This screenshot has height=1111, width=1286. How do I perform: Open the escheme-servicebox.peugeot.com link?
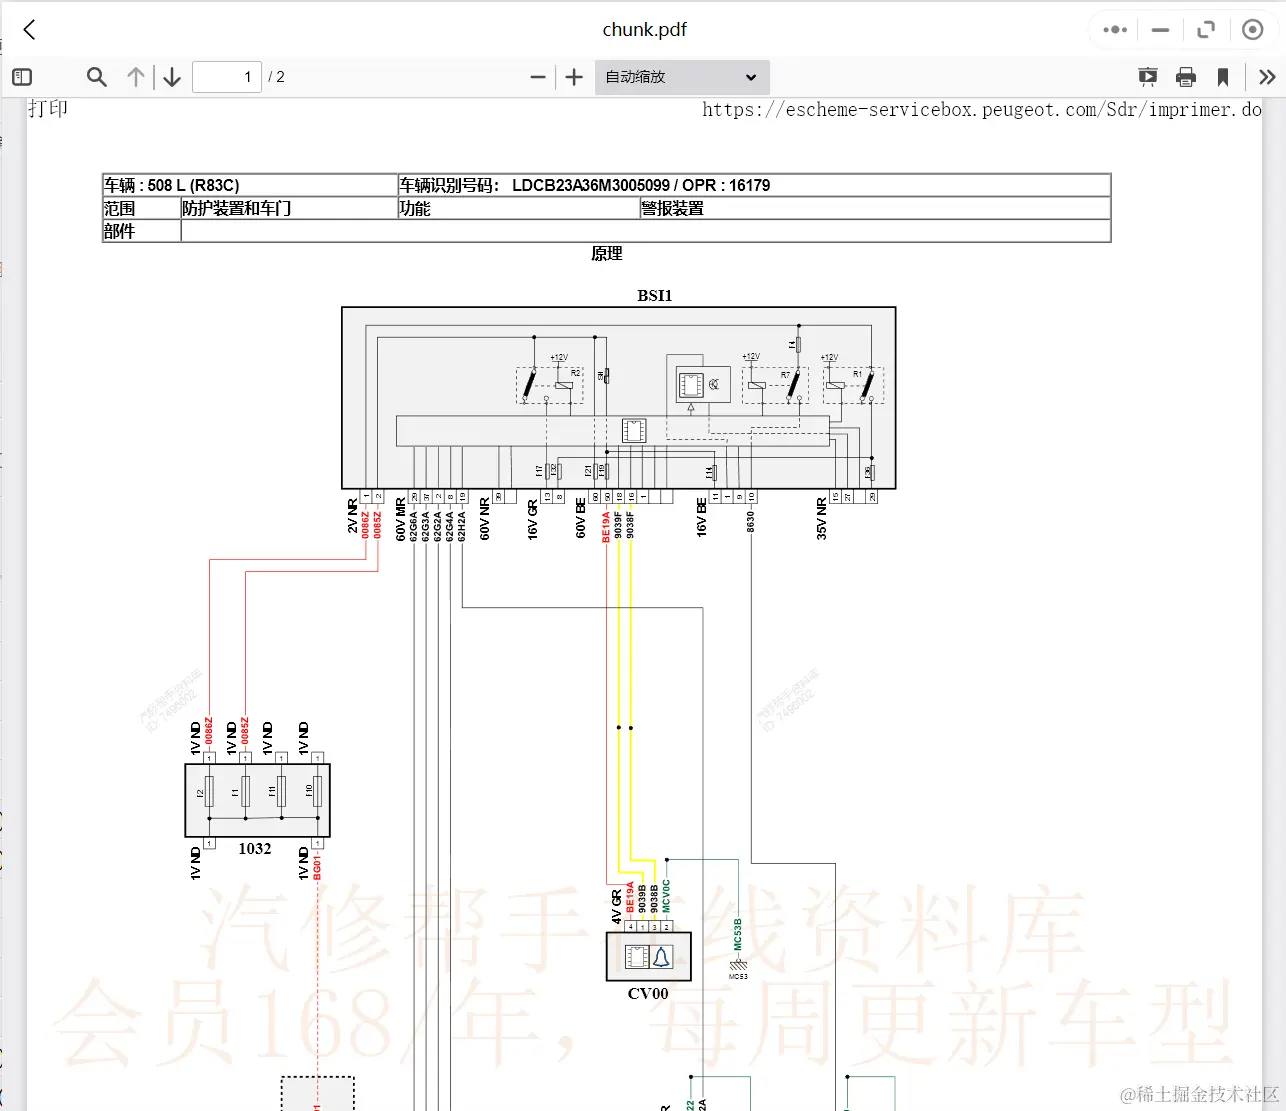point(980,110)
